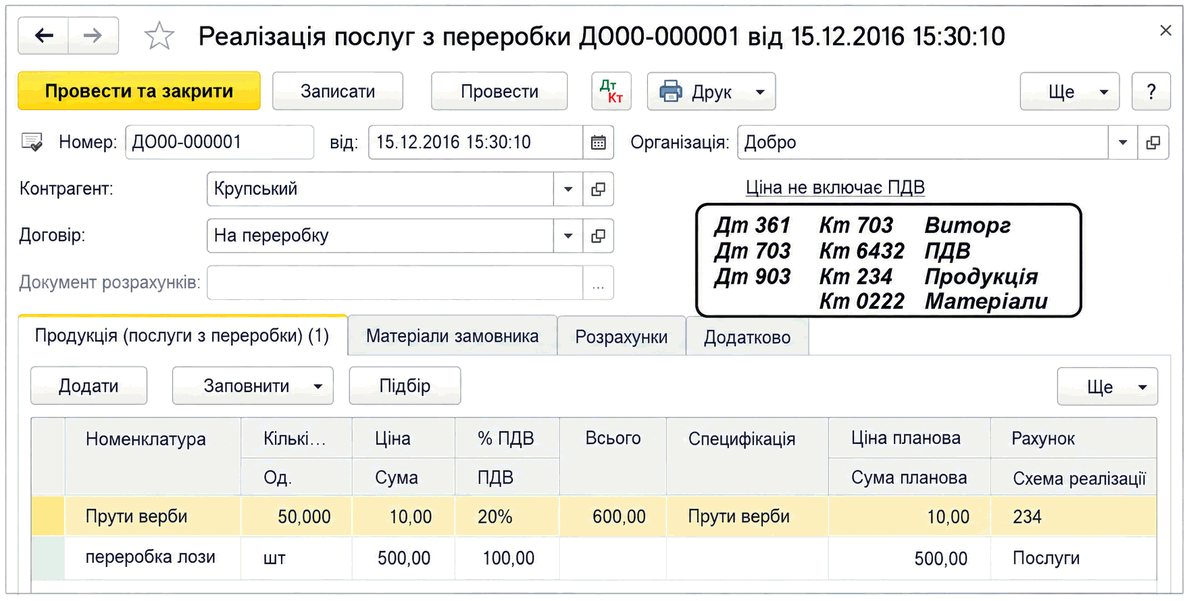Viewport: 1189px width, 601px height.
Task: Click Провести та закрити button
Action: [x=139, y=92]
